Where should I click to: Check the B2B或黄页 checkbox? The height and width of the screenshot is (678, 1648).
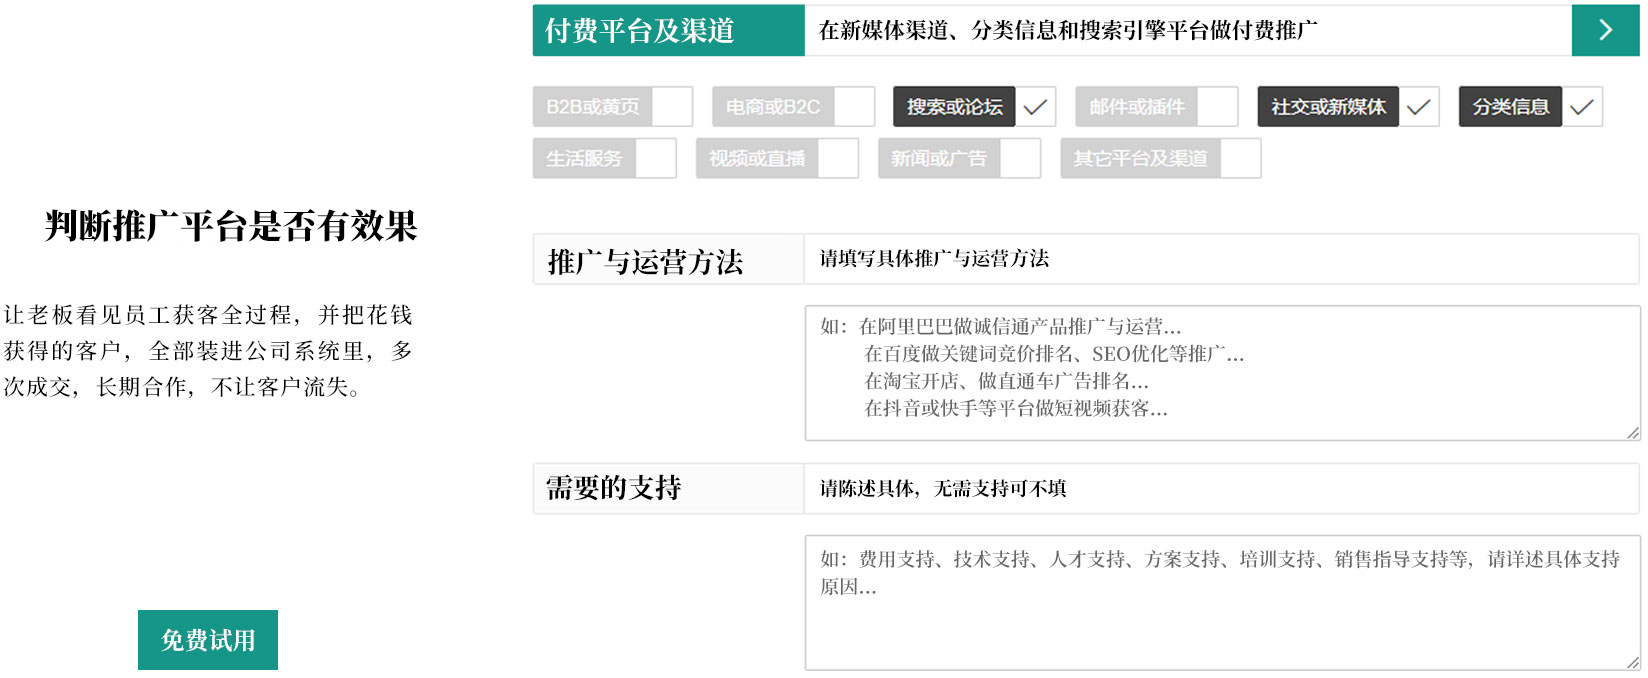pyautogui.click(x=672, y=107)
